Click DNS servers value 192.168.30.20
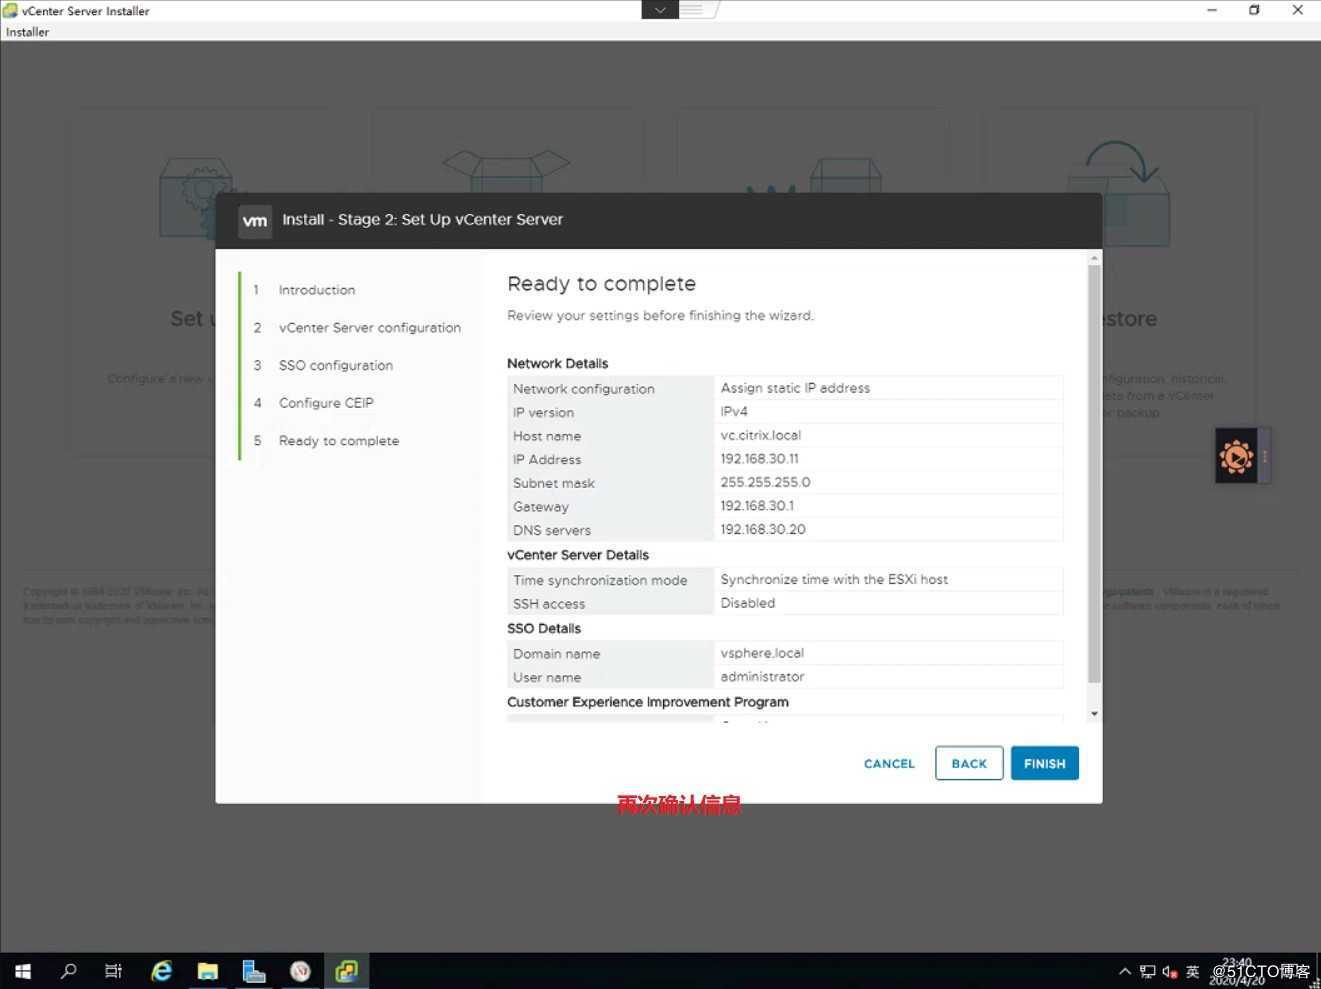 (762, 530)
